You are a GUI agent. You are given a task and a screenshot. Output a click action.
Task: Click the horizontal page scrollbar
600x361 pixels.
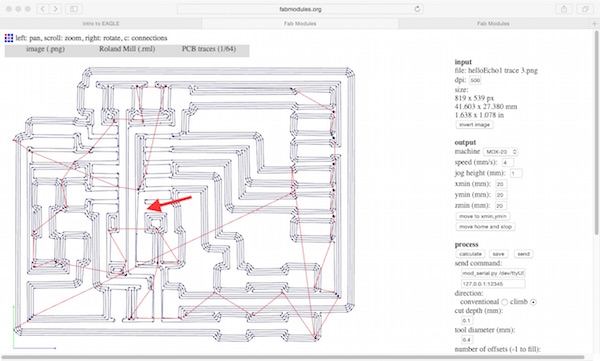pos(293,358)
